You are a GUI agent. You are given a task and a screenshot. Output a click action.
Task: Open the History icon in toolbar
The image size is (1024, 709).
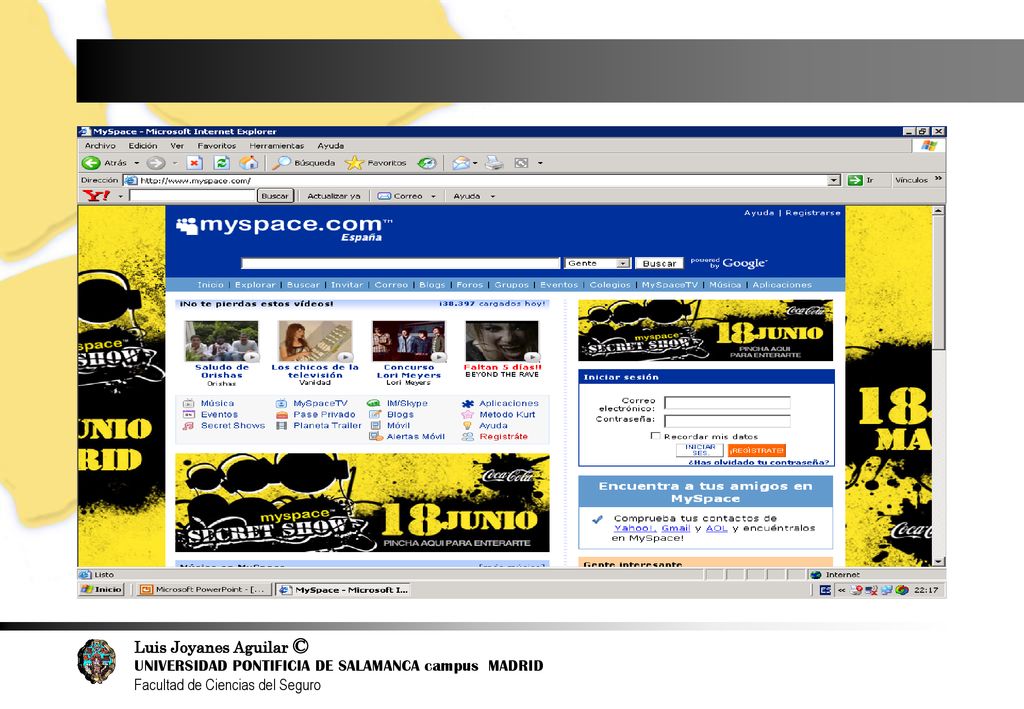point(427,163)
